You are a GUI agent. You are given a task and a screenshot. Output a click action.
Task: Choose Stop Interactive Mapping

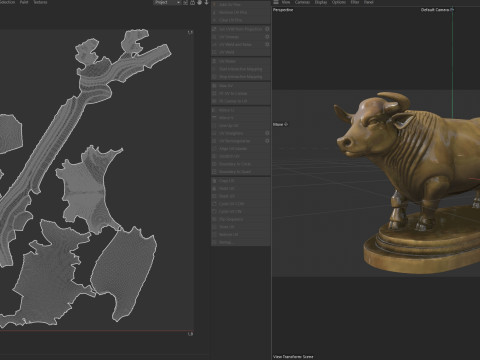pyautogui.click(x=241, y=77)
